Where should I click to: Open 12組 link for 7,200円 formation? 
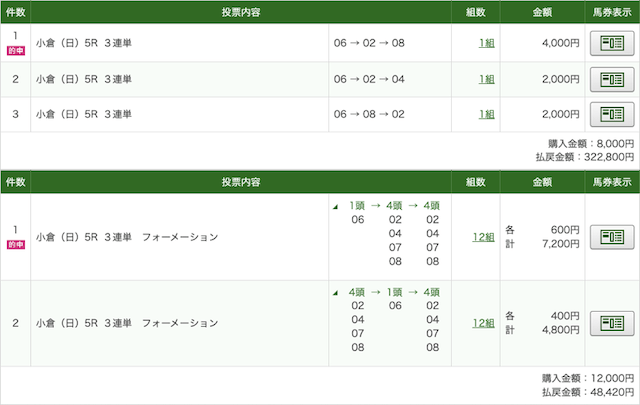click(484, 237)
